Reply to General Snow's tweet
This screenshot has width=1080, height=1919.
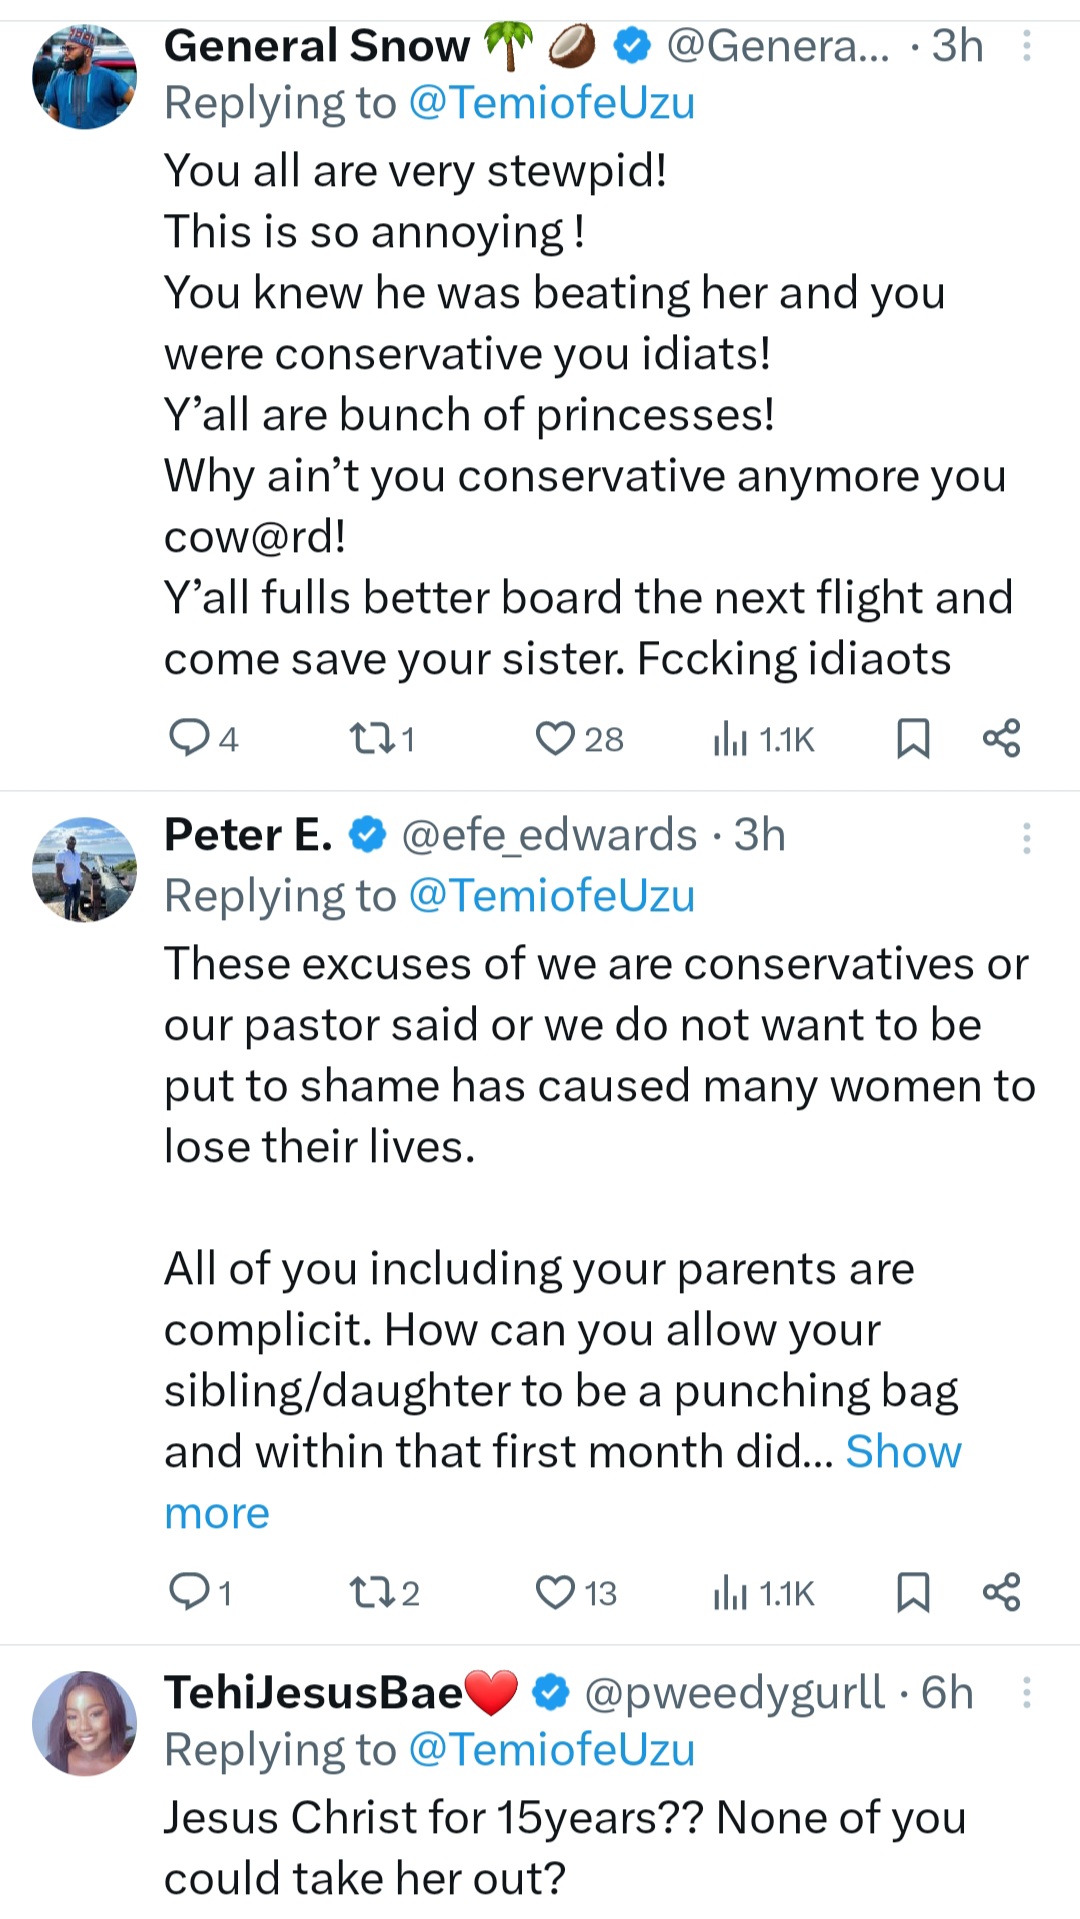click(189, 738)
